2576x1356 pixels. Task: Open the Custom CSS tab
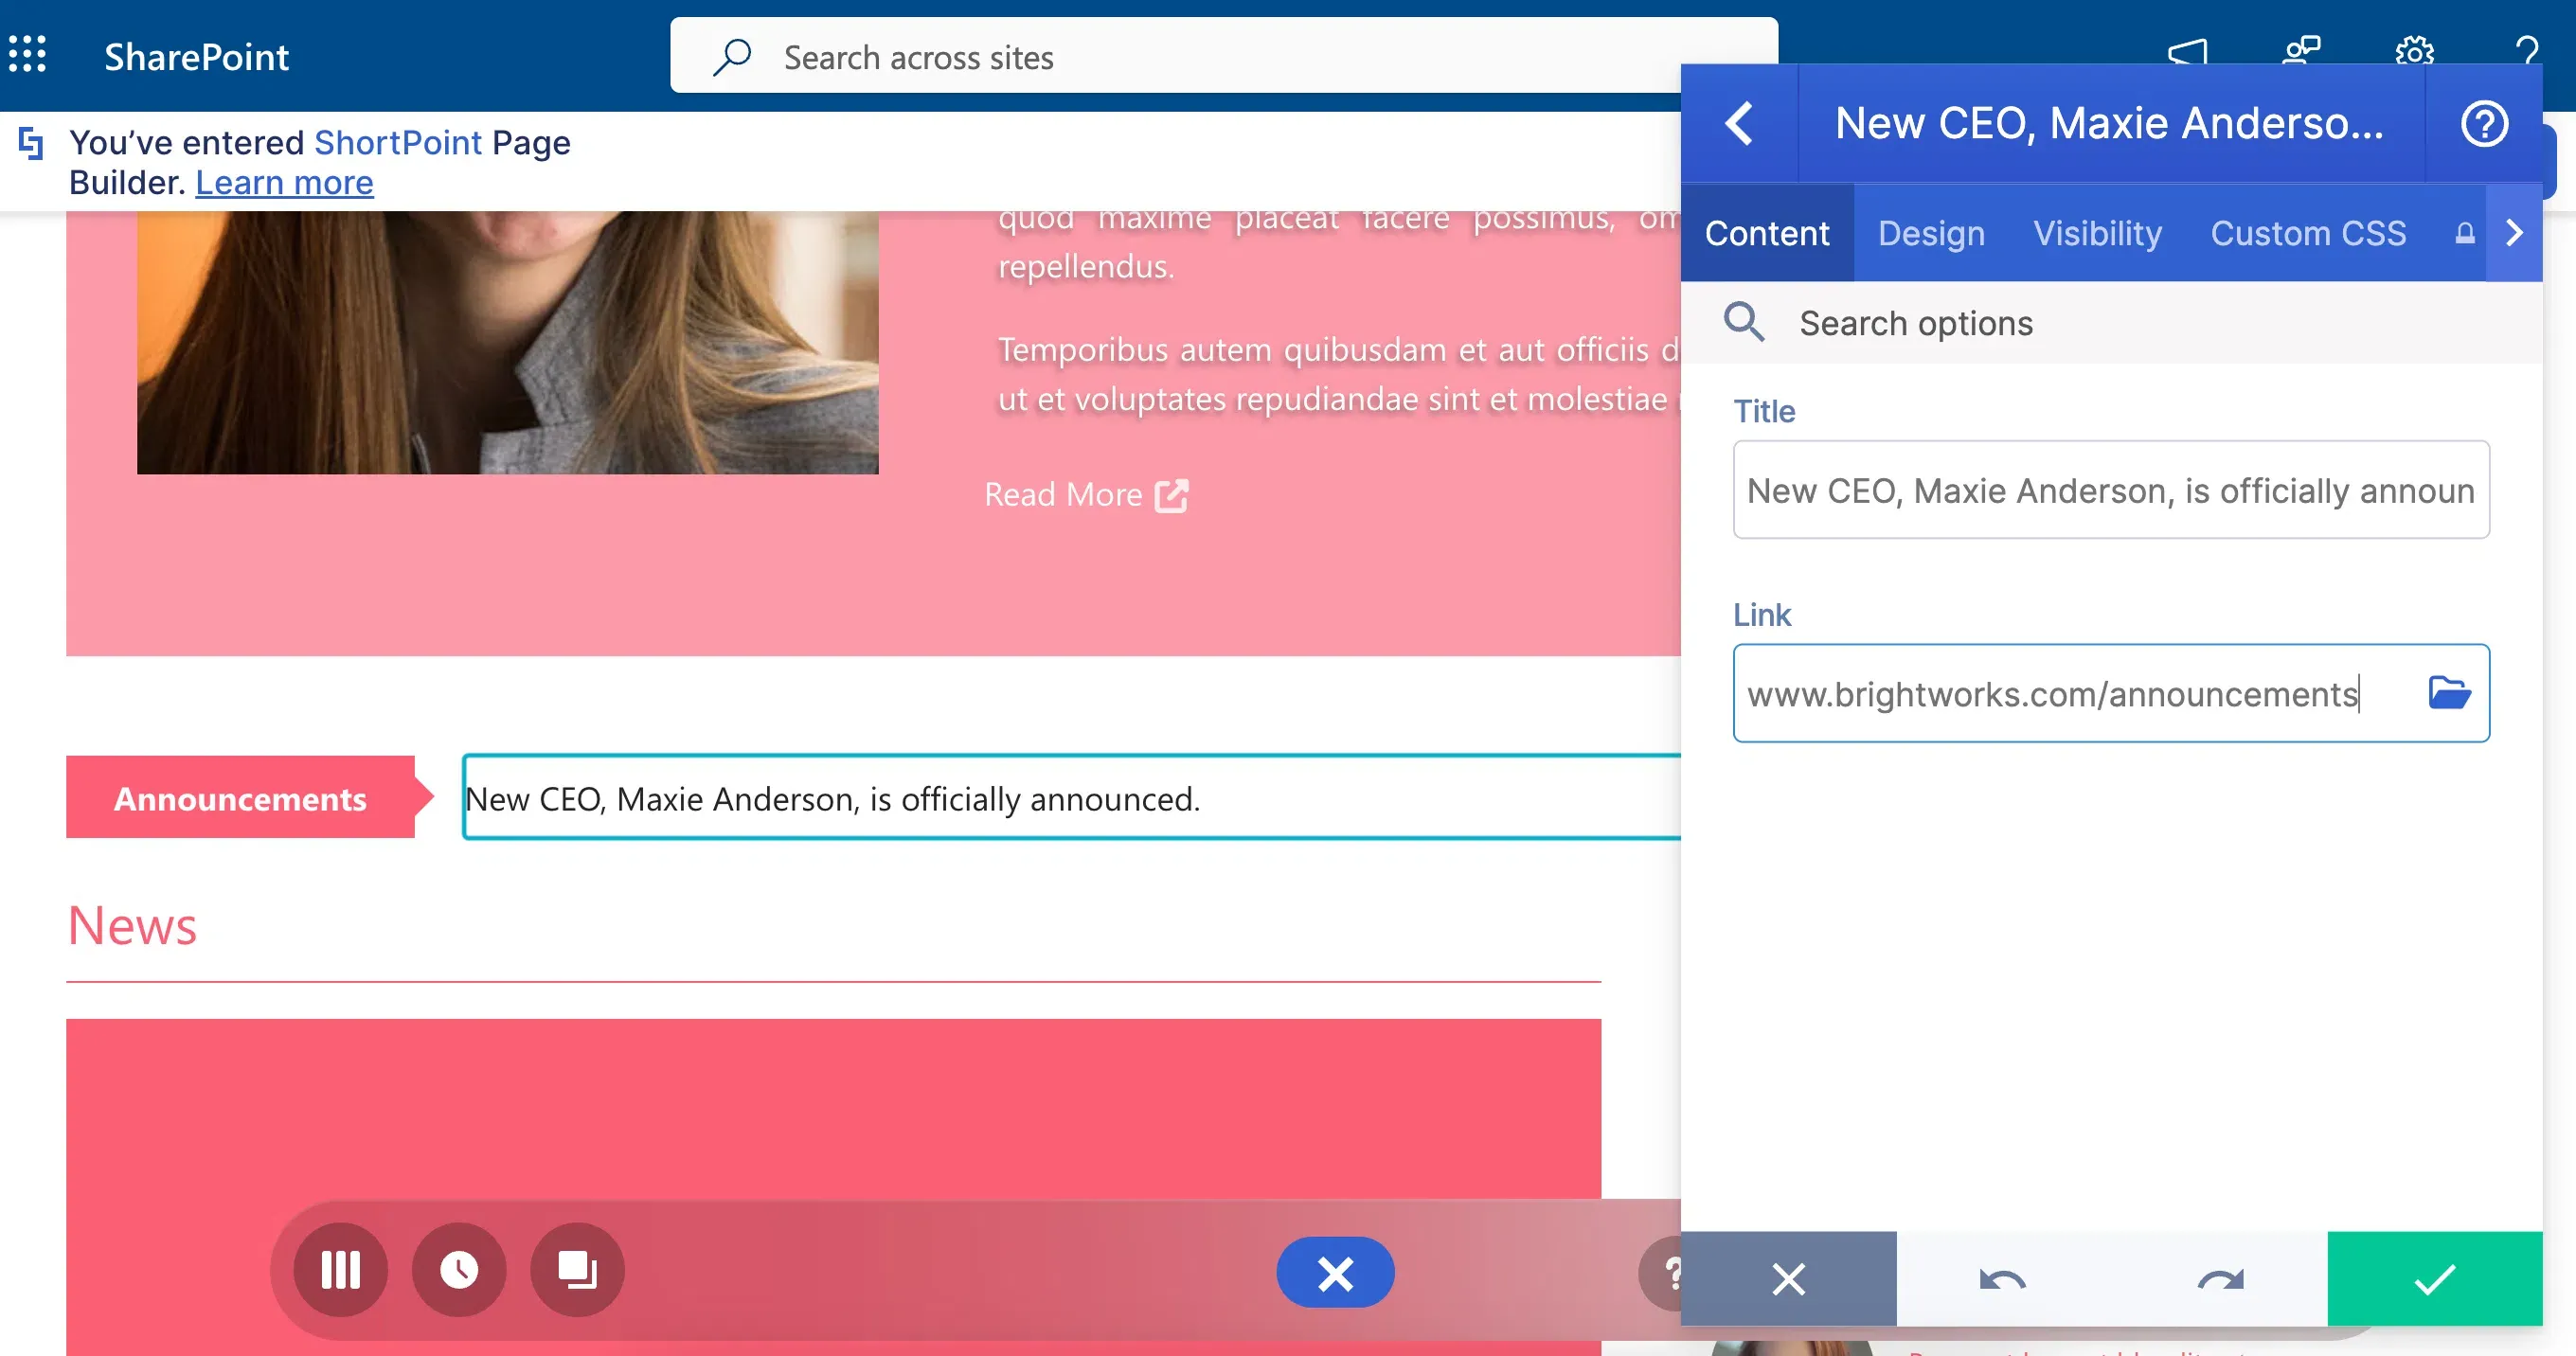pos(2308,233)
